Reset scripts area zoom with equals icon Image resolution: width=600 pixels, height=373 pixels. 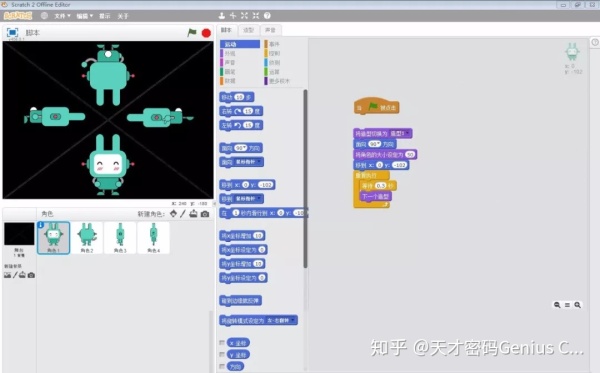tap(567, 305)
